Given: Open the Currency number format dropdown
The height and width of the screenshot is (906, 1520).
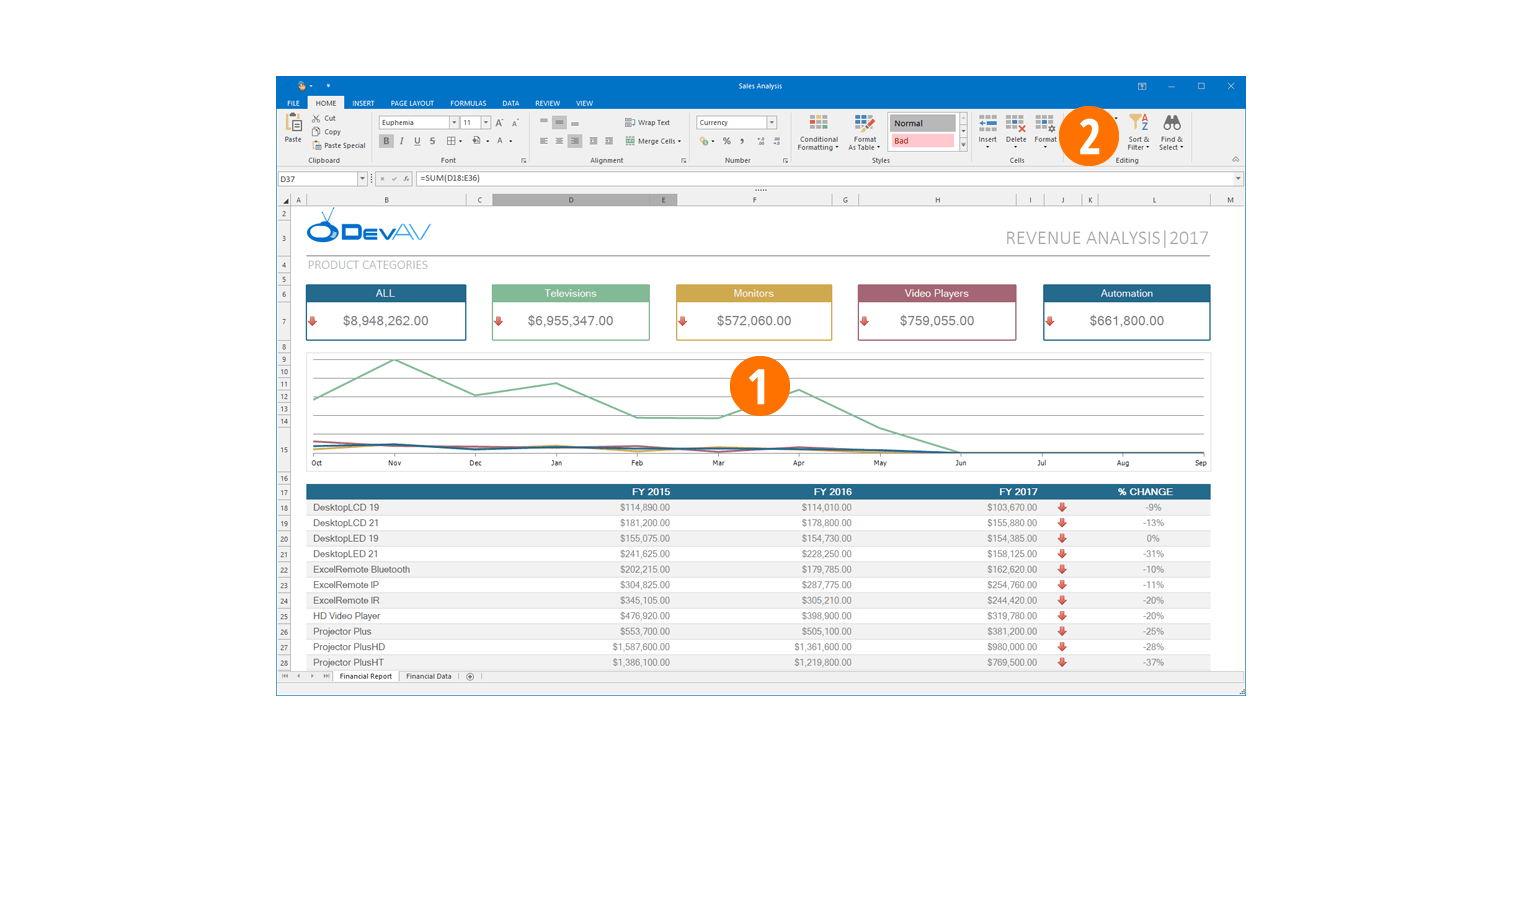Looking at the screenshot, I should [771, 122].
